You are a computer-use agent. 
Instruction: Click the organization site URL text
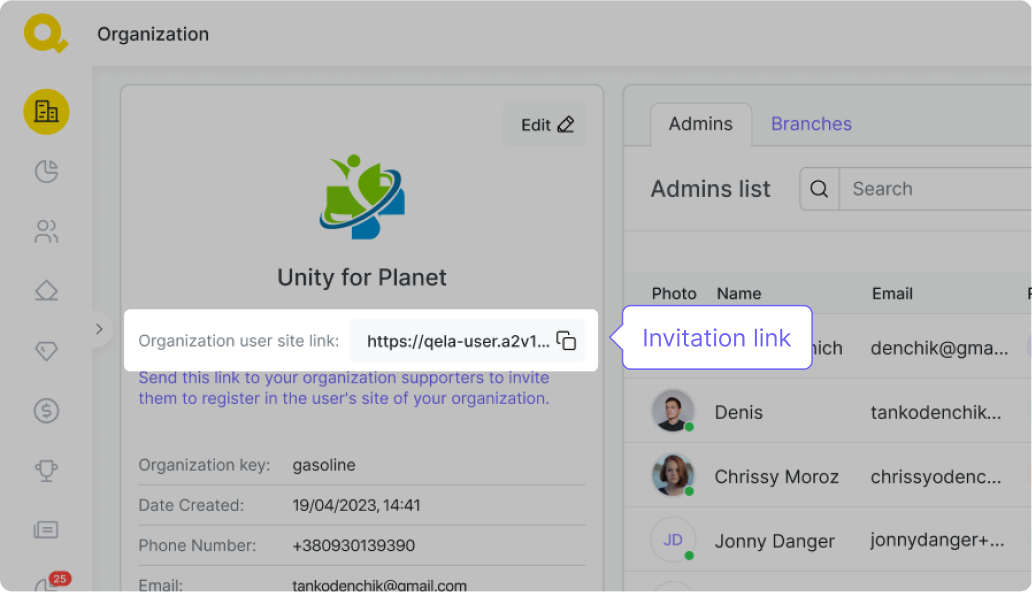[x=457, y=341]
